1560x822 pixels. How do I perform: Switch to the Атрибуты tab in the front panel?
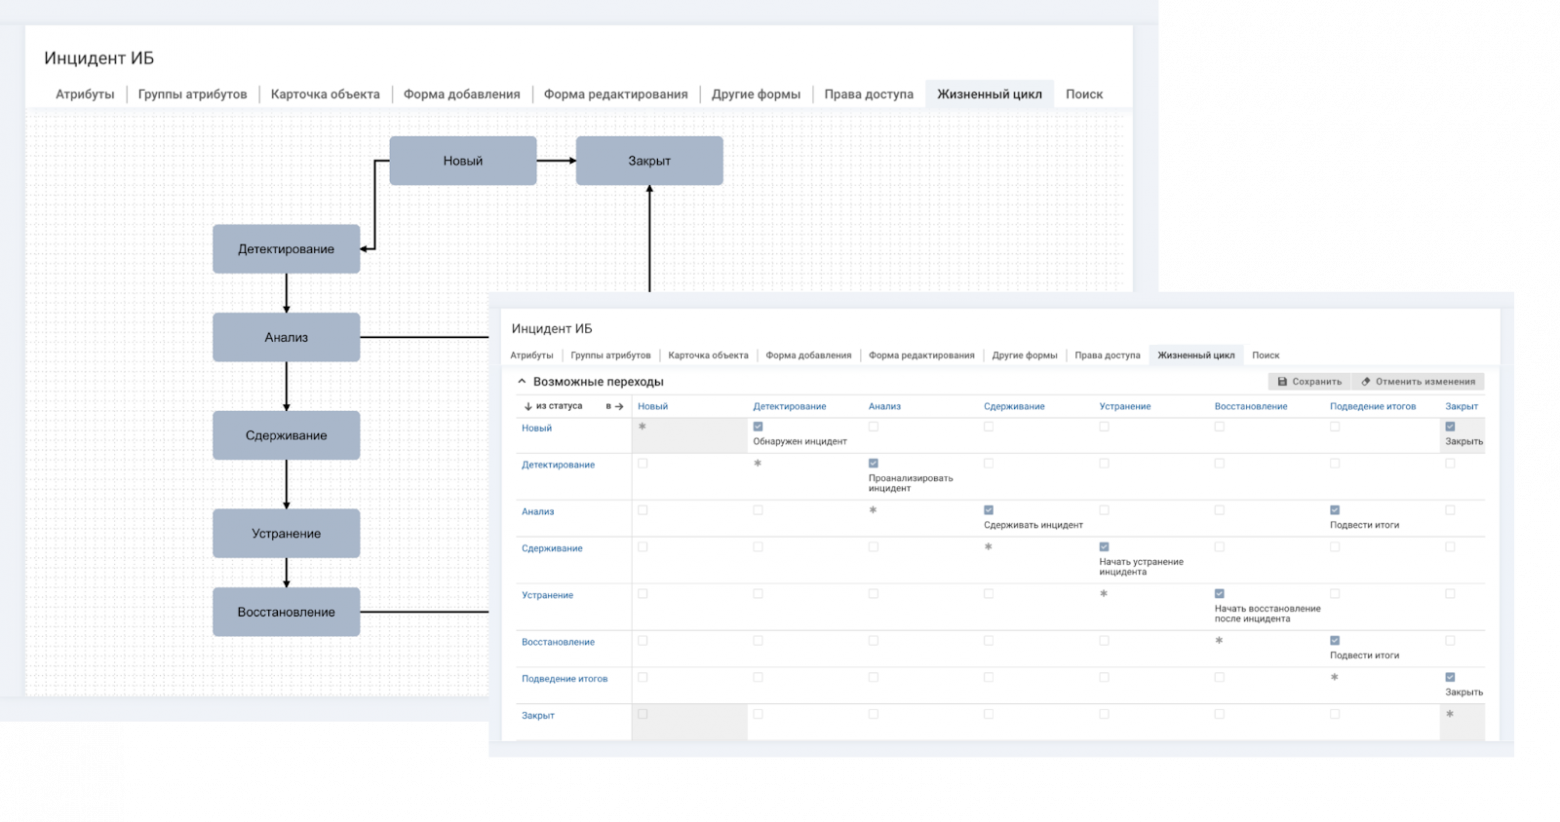(x=531, y=355)
